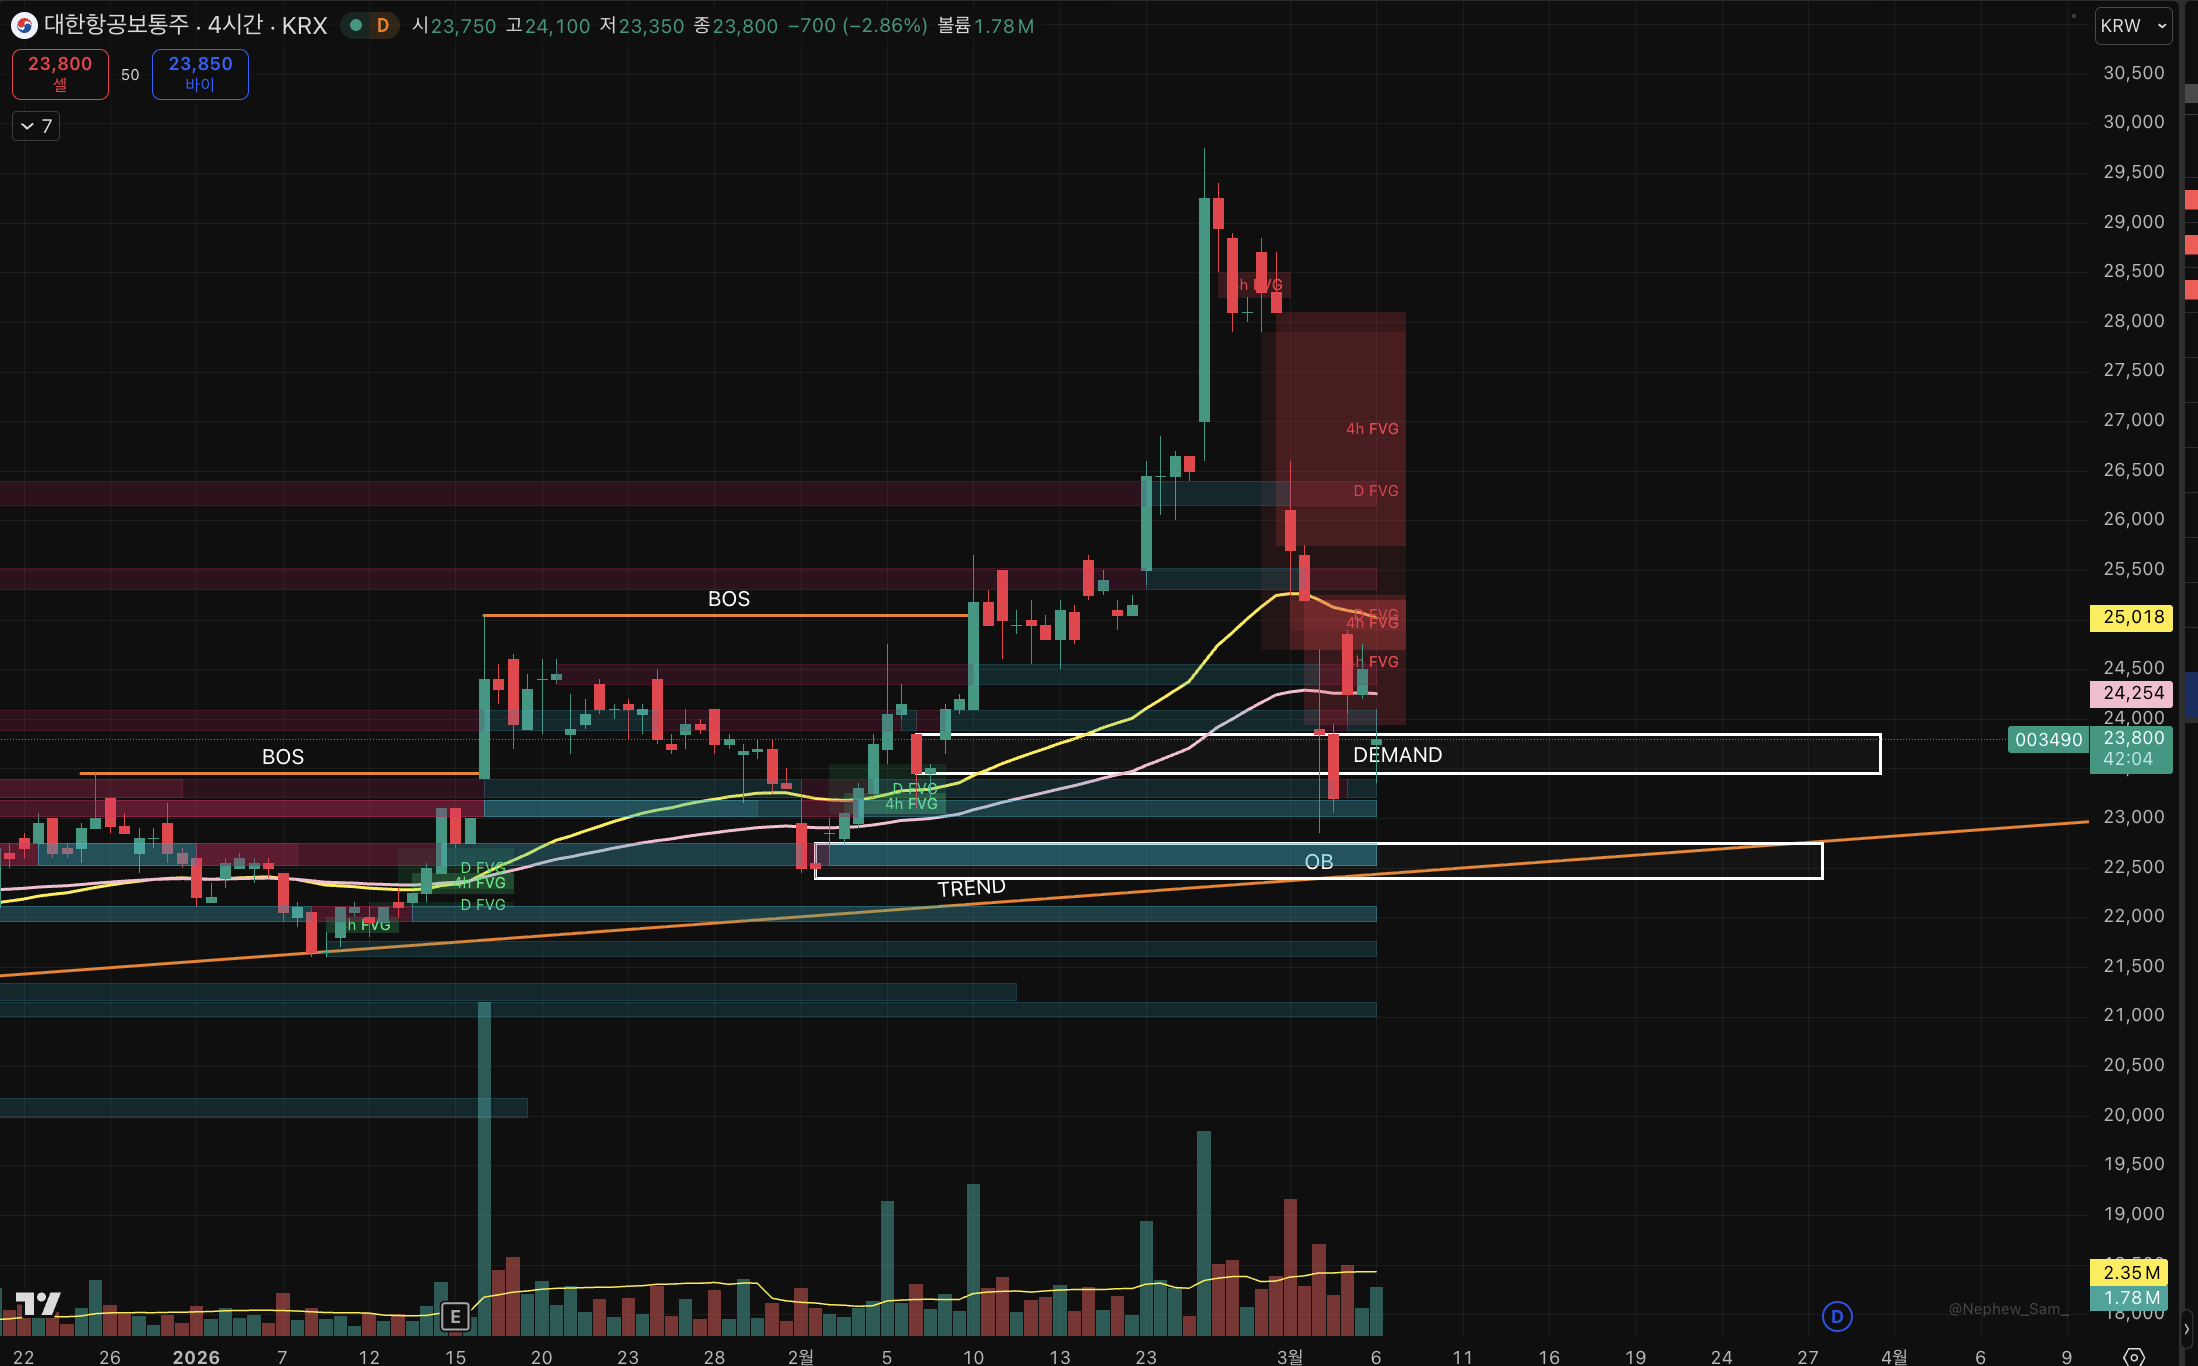Open chart settings hexagon gear icon
This screenshot has height=1366, width=2198.
pyautogui.click(x=2133, y=1356)
